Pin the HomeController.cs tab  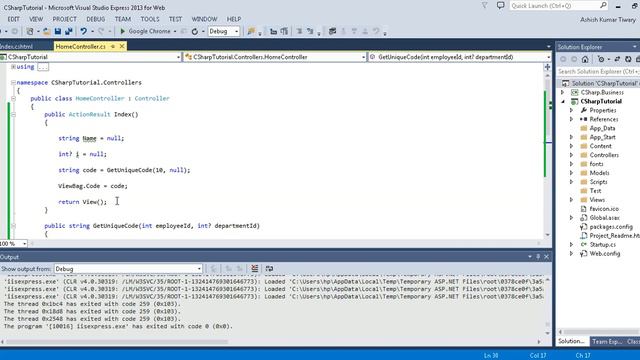pos(113,47)
